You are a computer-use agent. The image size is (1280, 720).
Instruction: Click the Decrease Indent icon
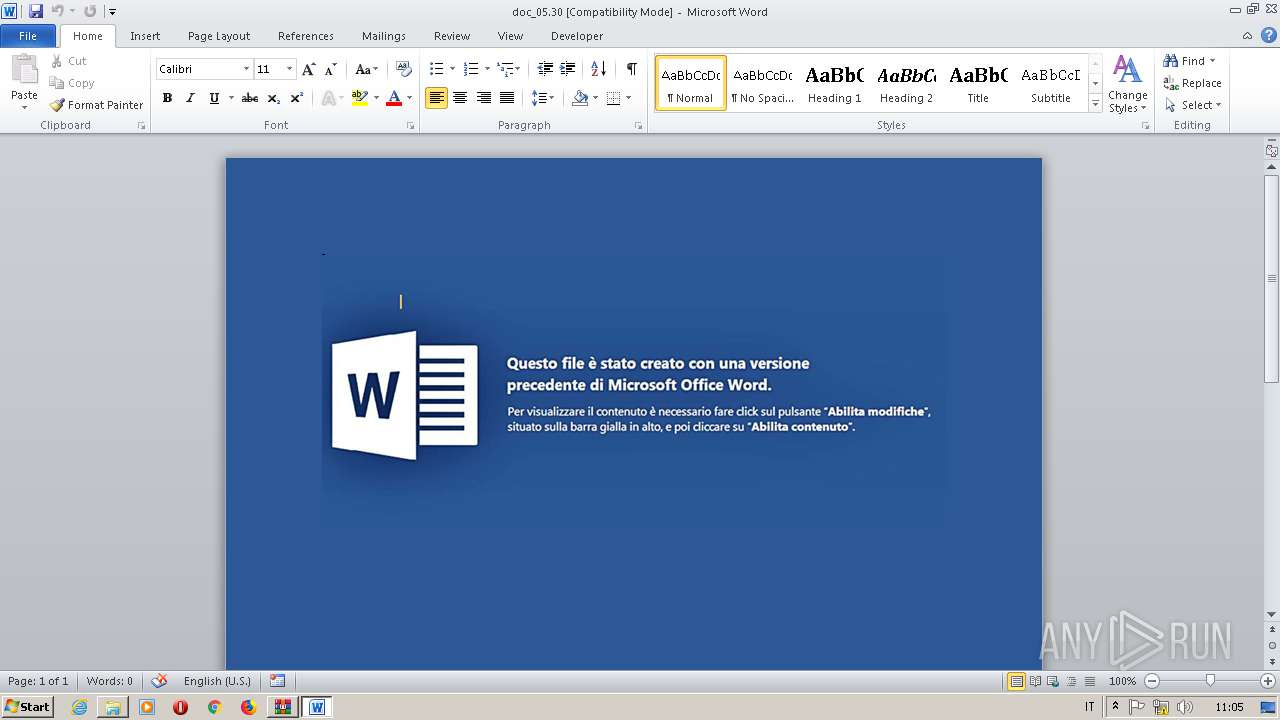pos(545,69)
